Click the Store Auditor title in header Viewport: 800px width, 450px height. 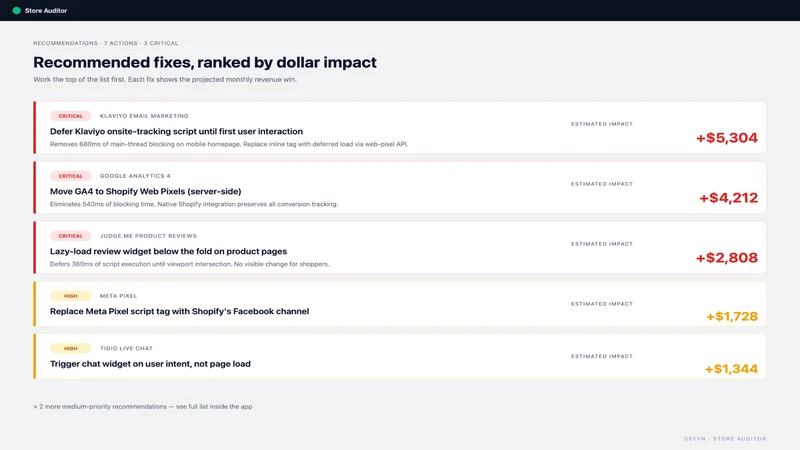tap(46, 10)
